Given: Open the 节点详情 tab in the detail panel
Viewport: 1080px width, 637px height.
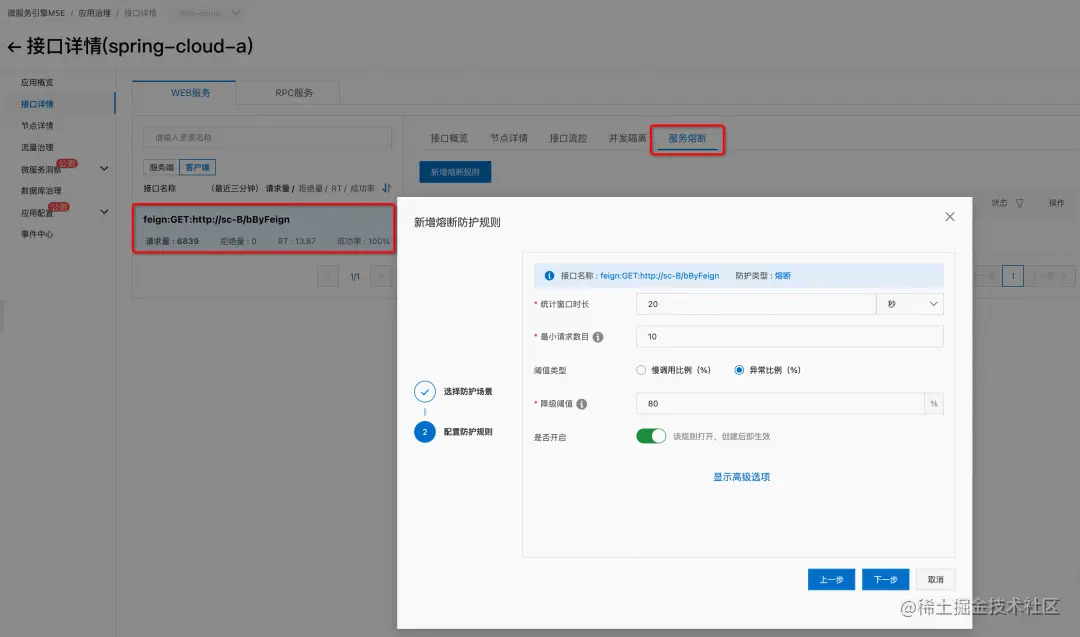Looking at the screenshot, I should point(509,138).
